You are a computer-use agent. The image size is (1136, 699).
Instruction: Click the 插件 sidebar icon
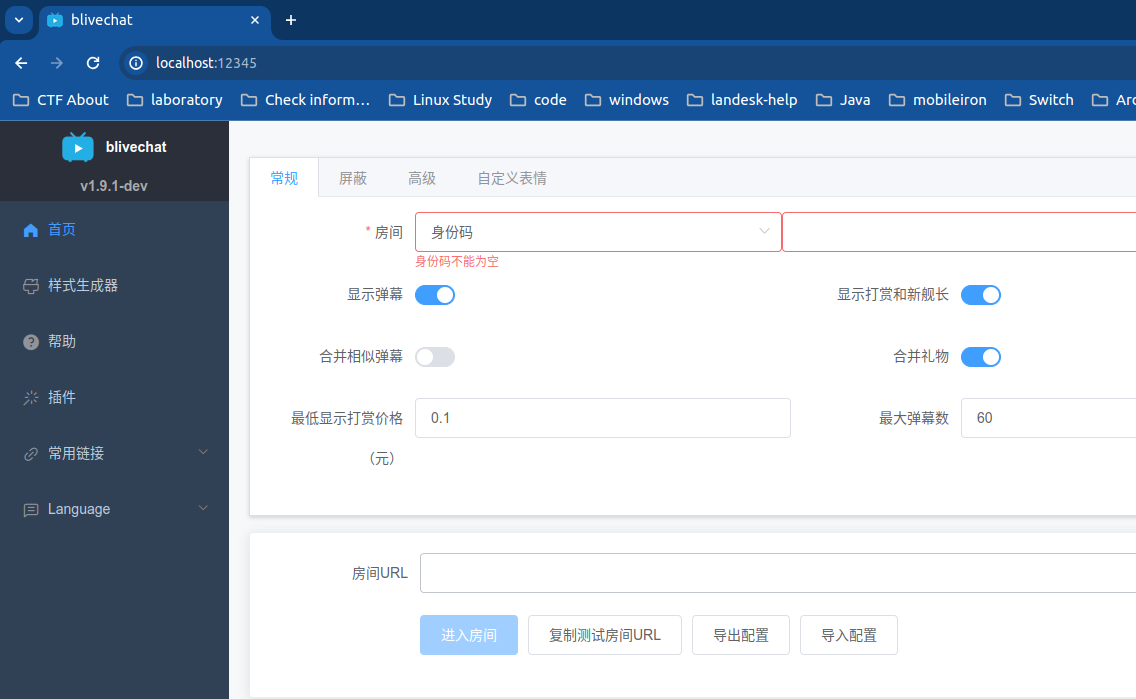coord(31,398)
